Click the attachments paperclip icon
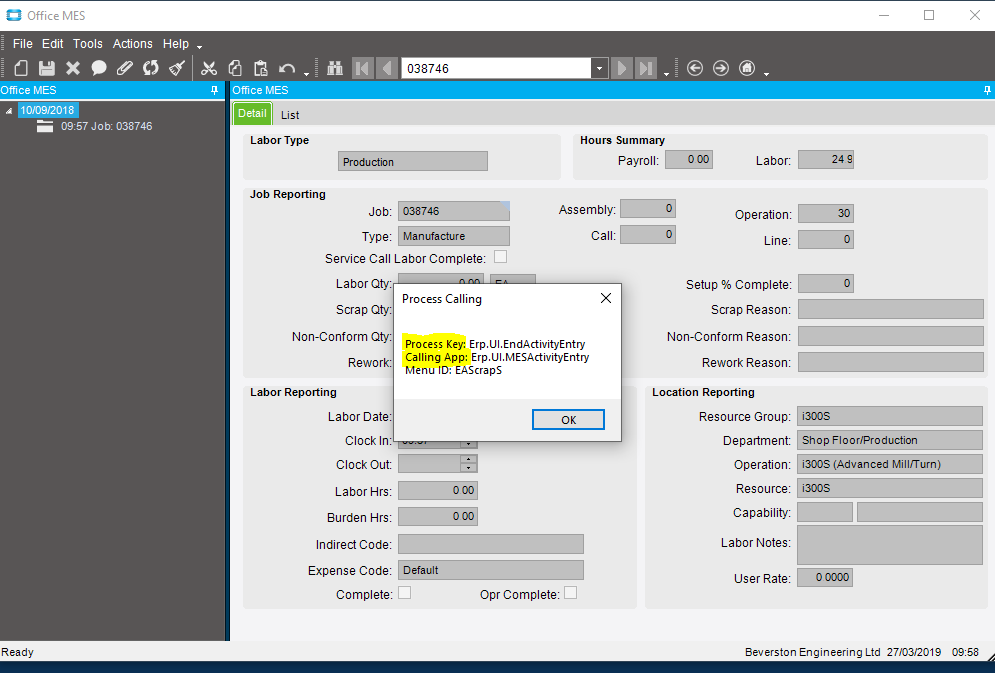The height and width of the screenshot is (673, 995). (124, 68)
